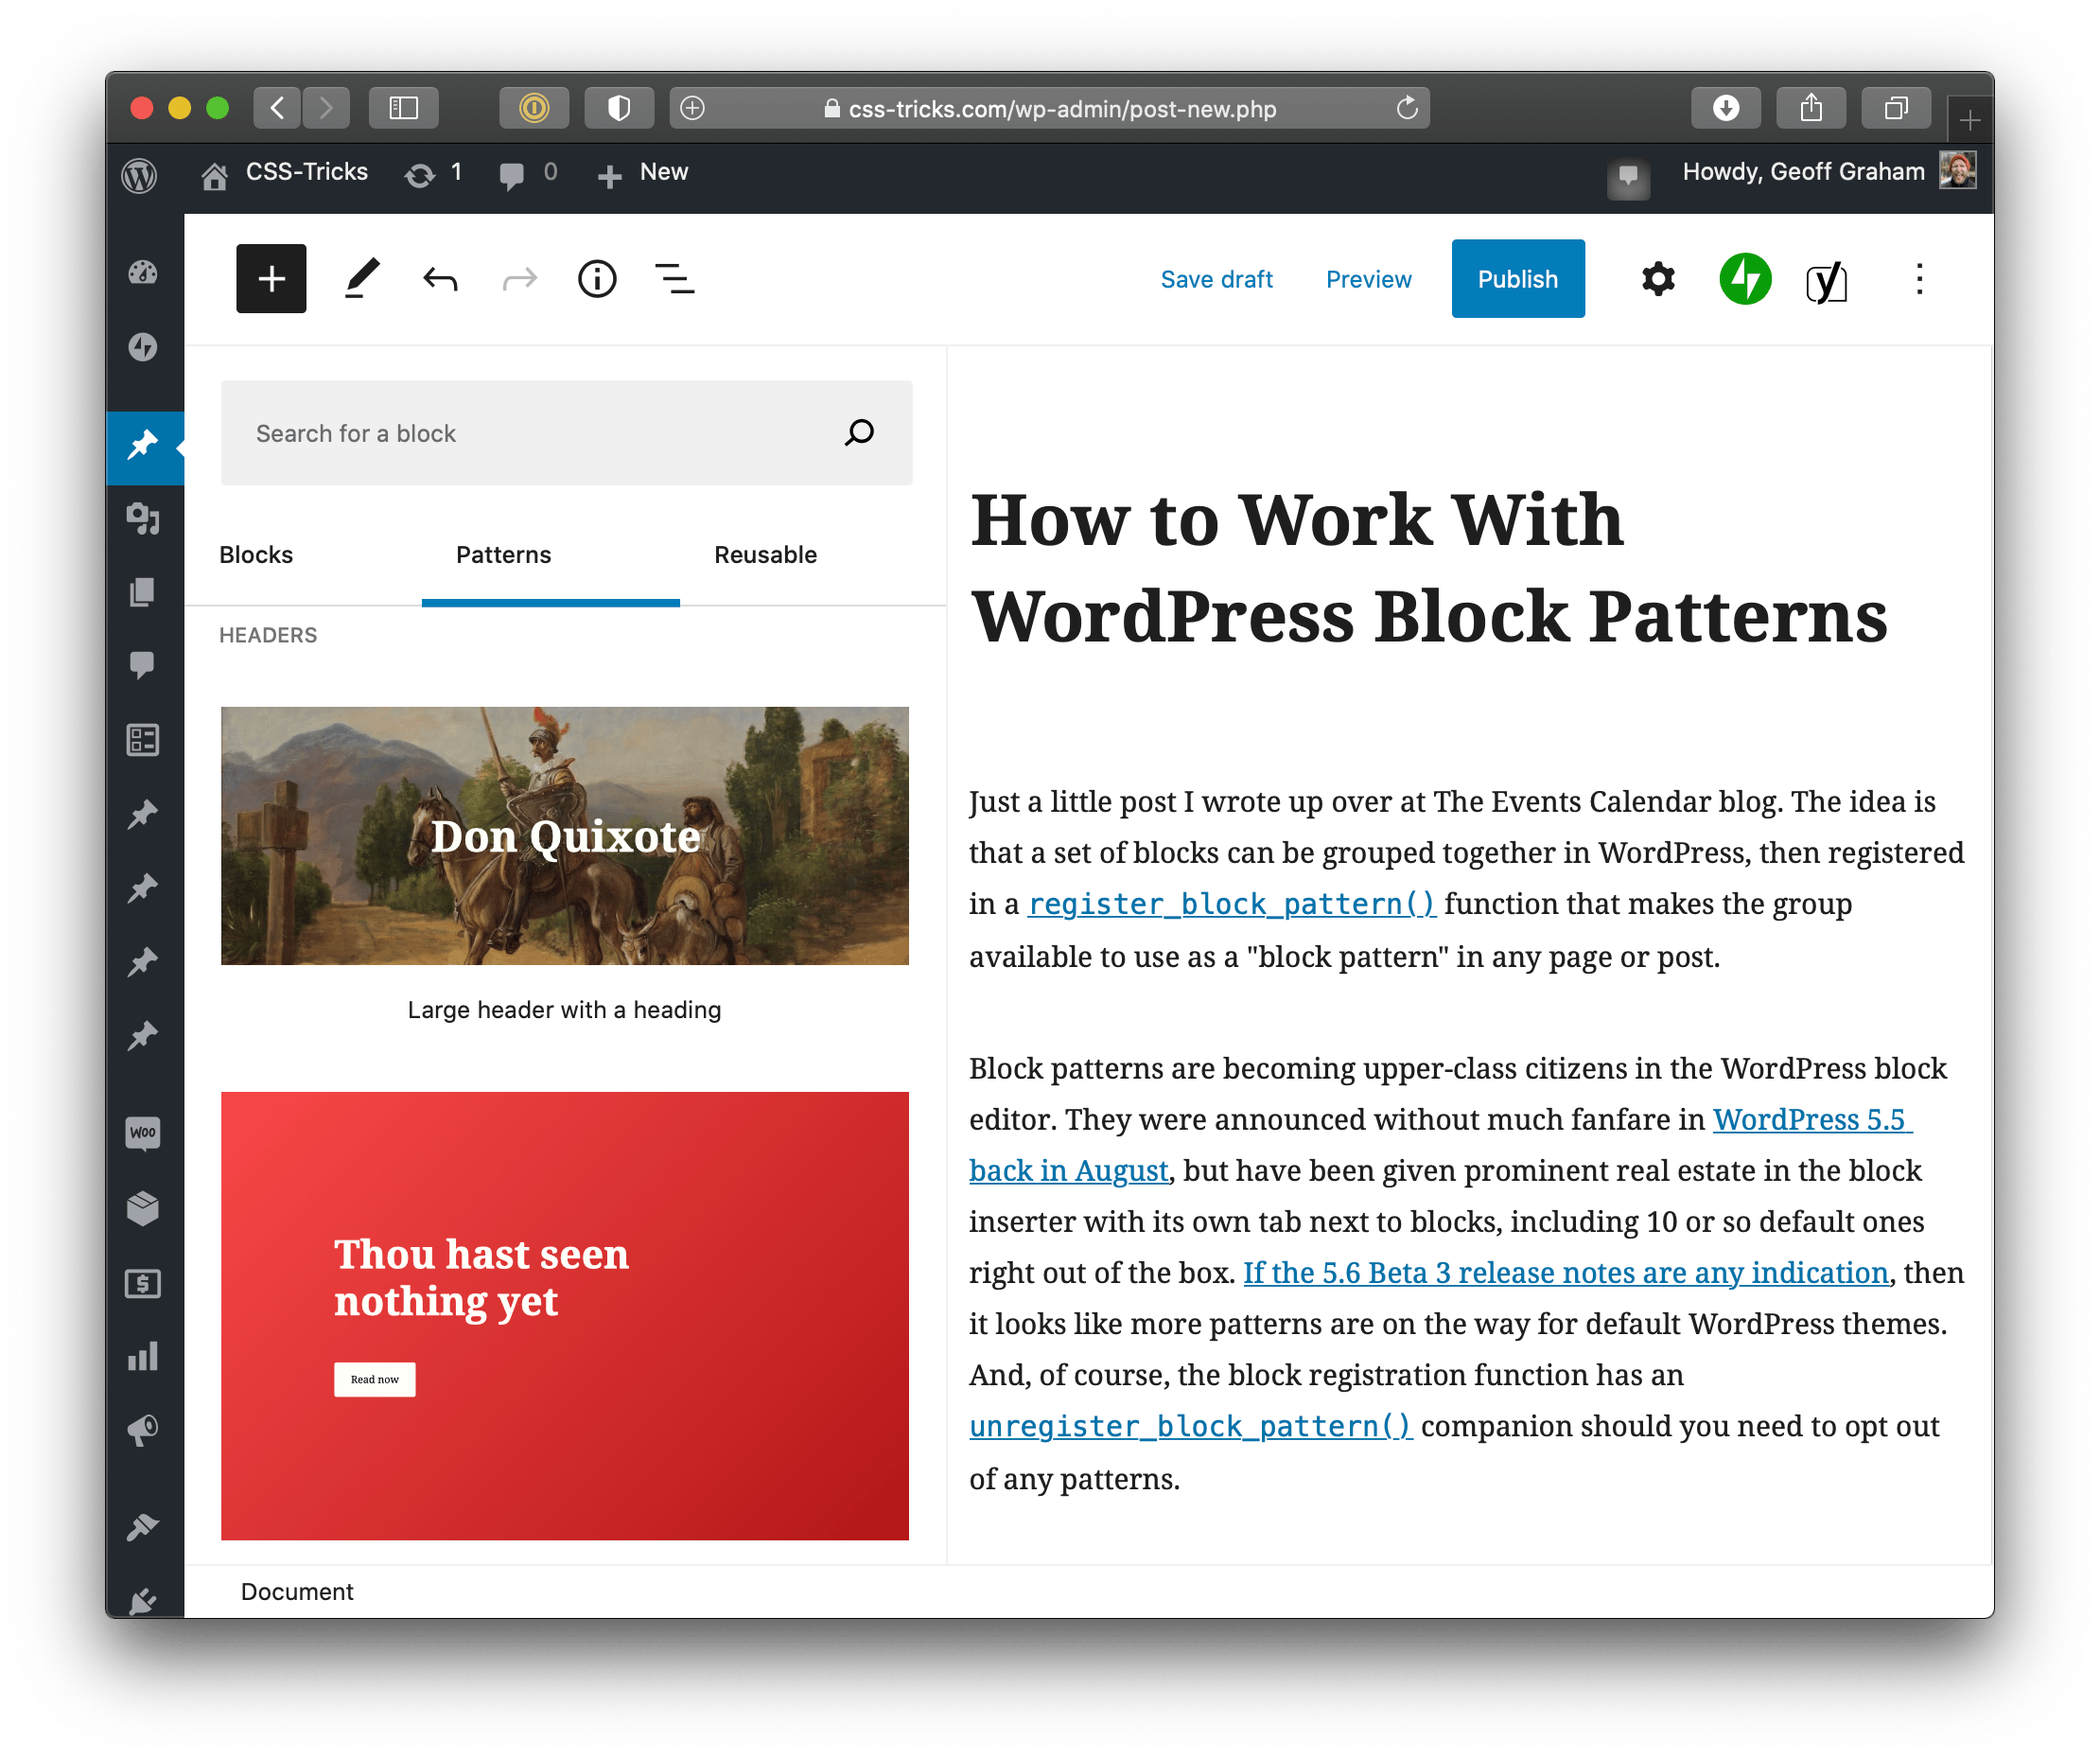Follow the unregister_block_pattern() link
Viewport: 2100px width, 1758px height.
[x=1191, y=1426]
